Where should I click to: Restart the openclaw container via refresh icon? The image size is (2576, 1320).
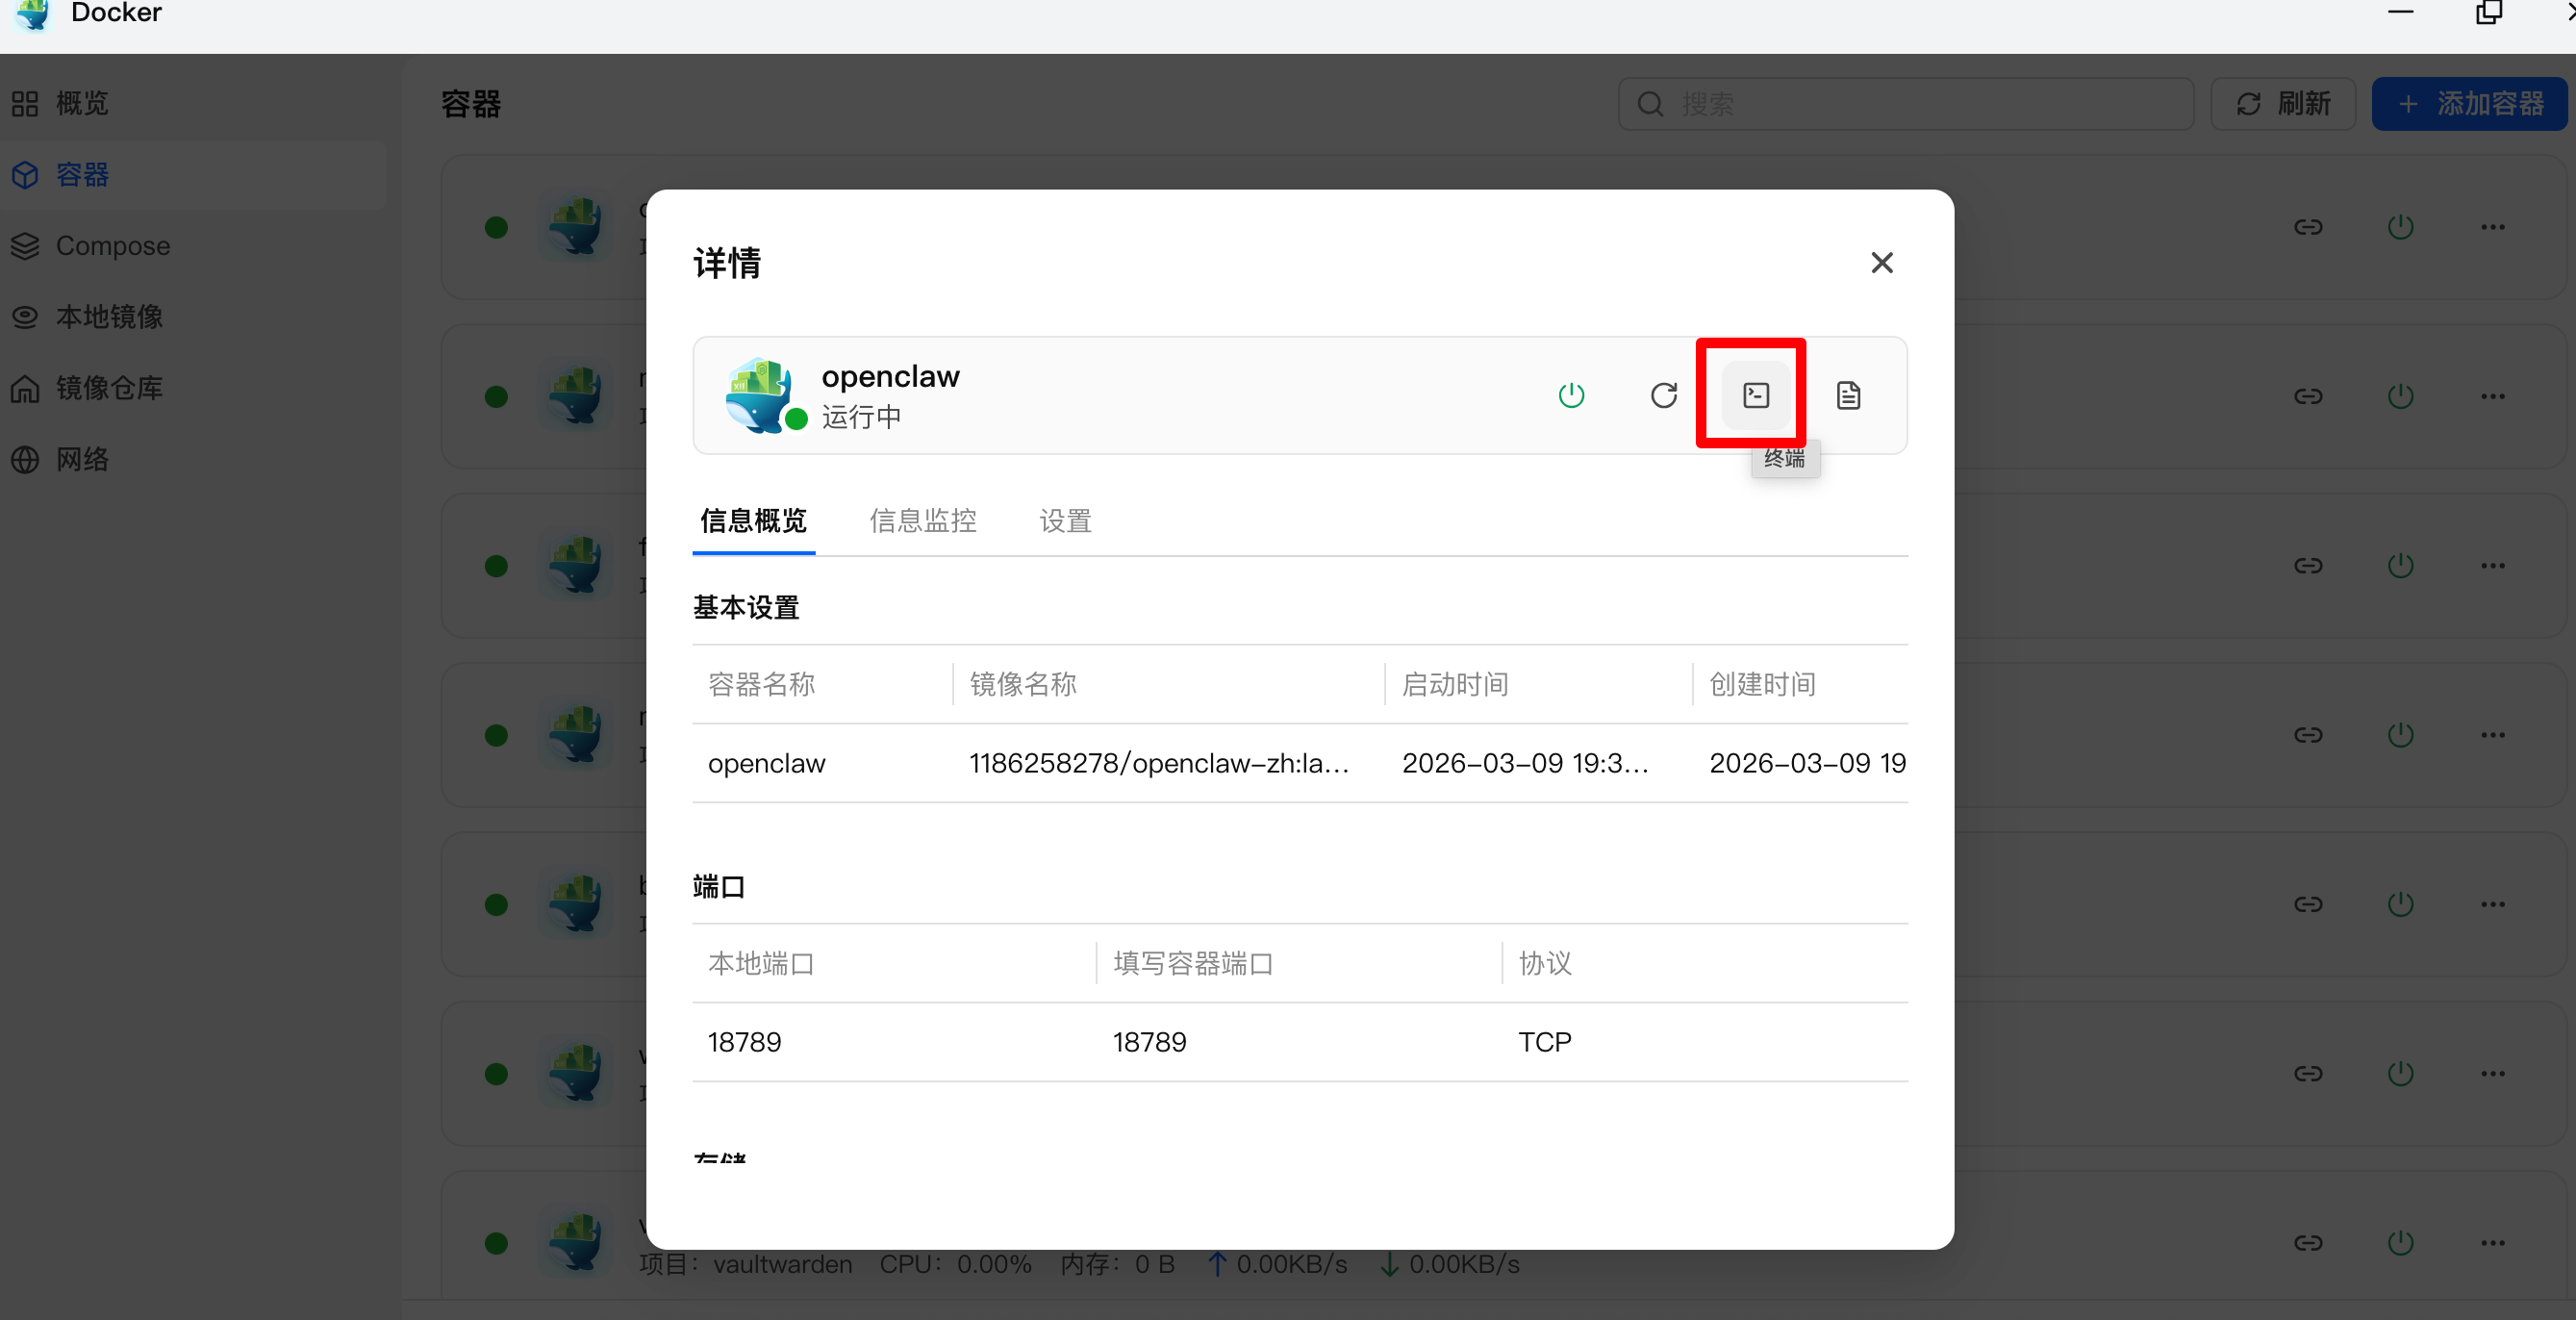pos(1663,395)
